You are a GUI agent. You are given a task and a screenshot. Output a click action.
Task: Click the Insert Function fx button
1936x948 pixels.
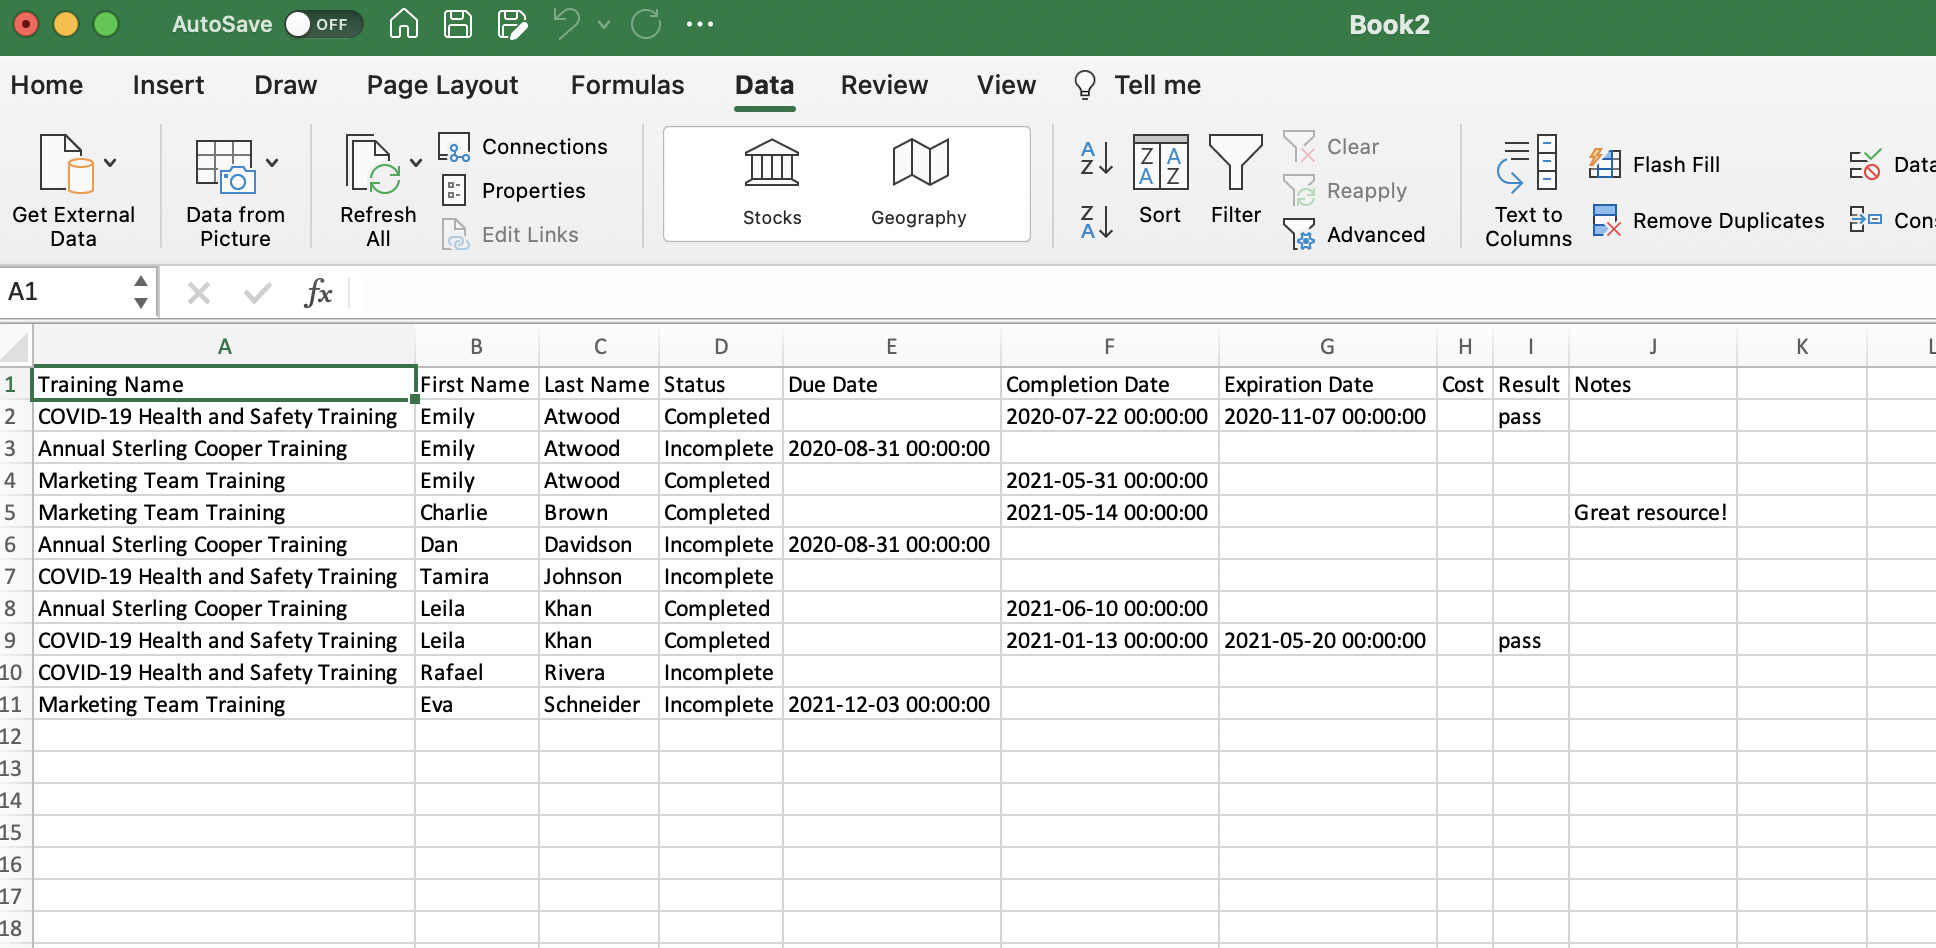[x=318, y=292]
